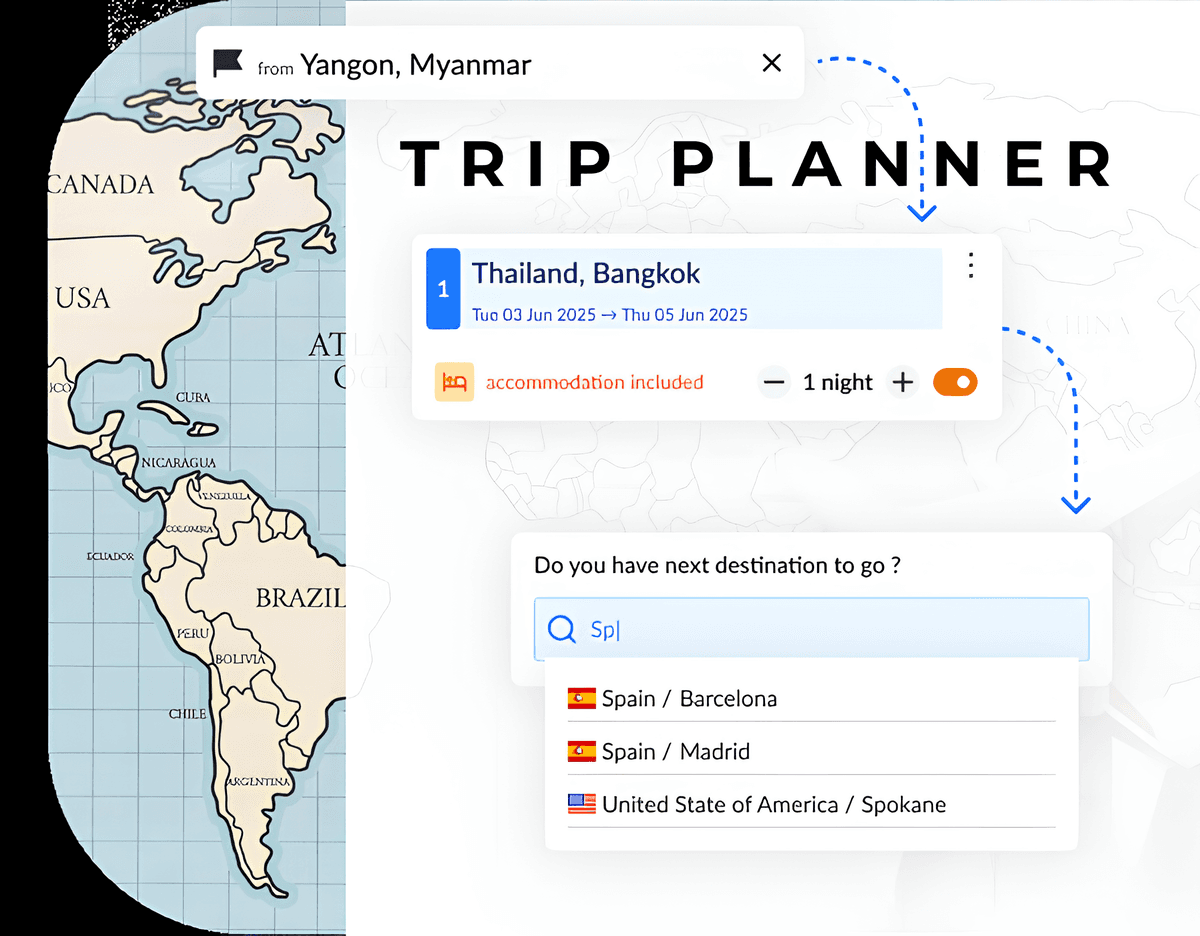Screen dimensions: 1200x936
Task: Focus the next destination search field
Action: (811, 629)
